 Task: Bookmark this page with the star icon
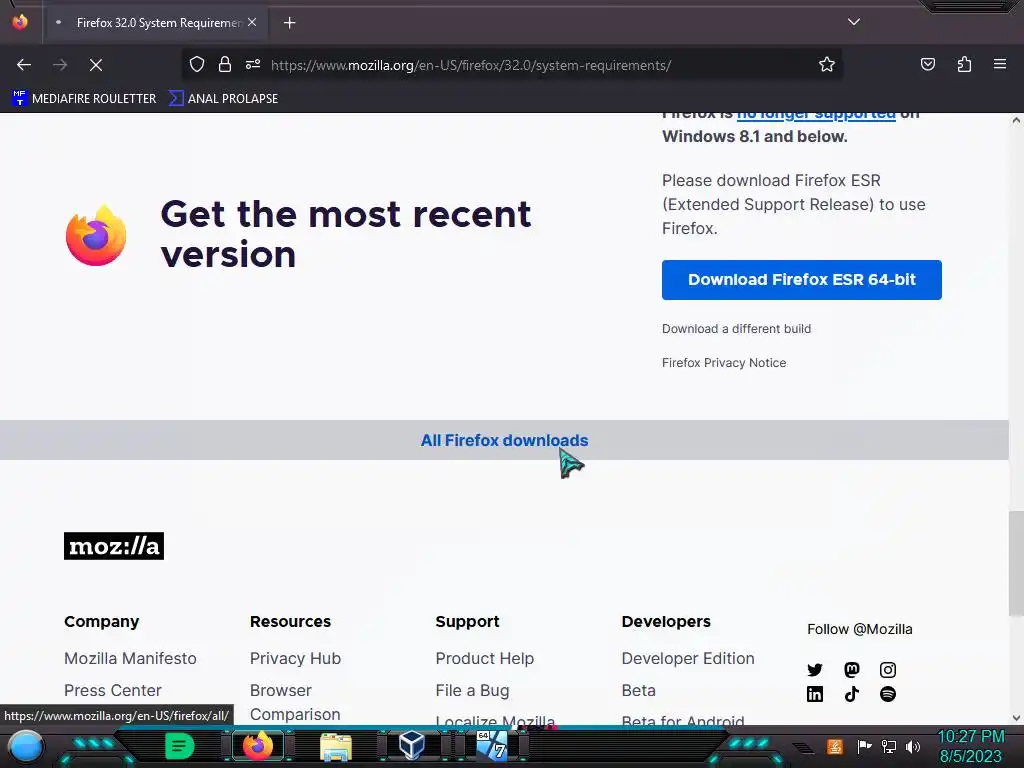[x=827, y=65]
